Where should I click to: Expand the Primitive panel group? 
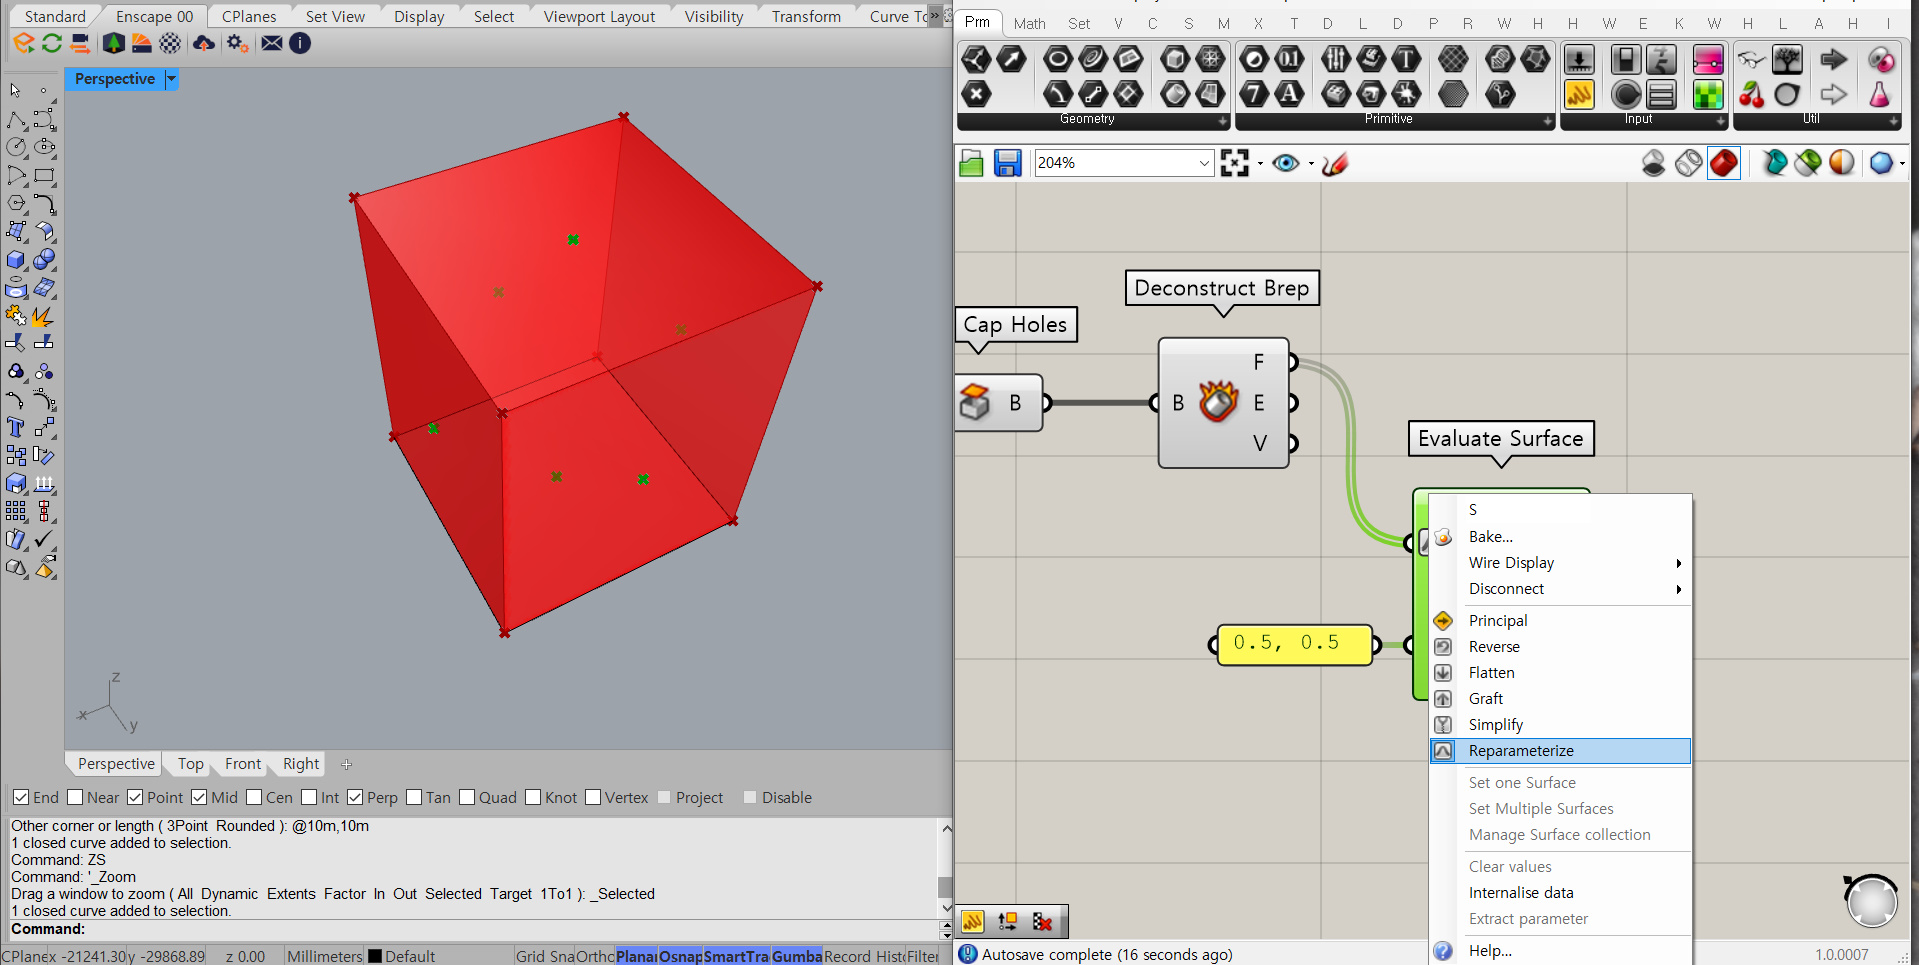coord(1547,121)
